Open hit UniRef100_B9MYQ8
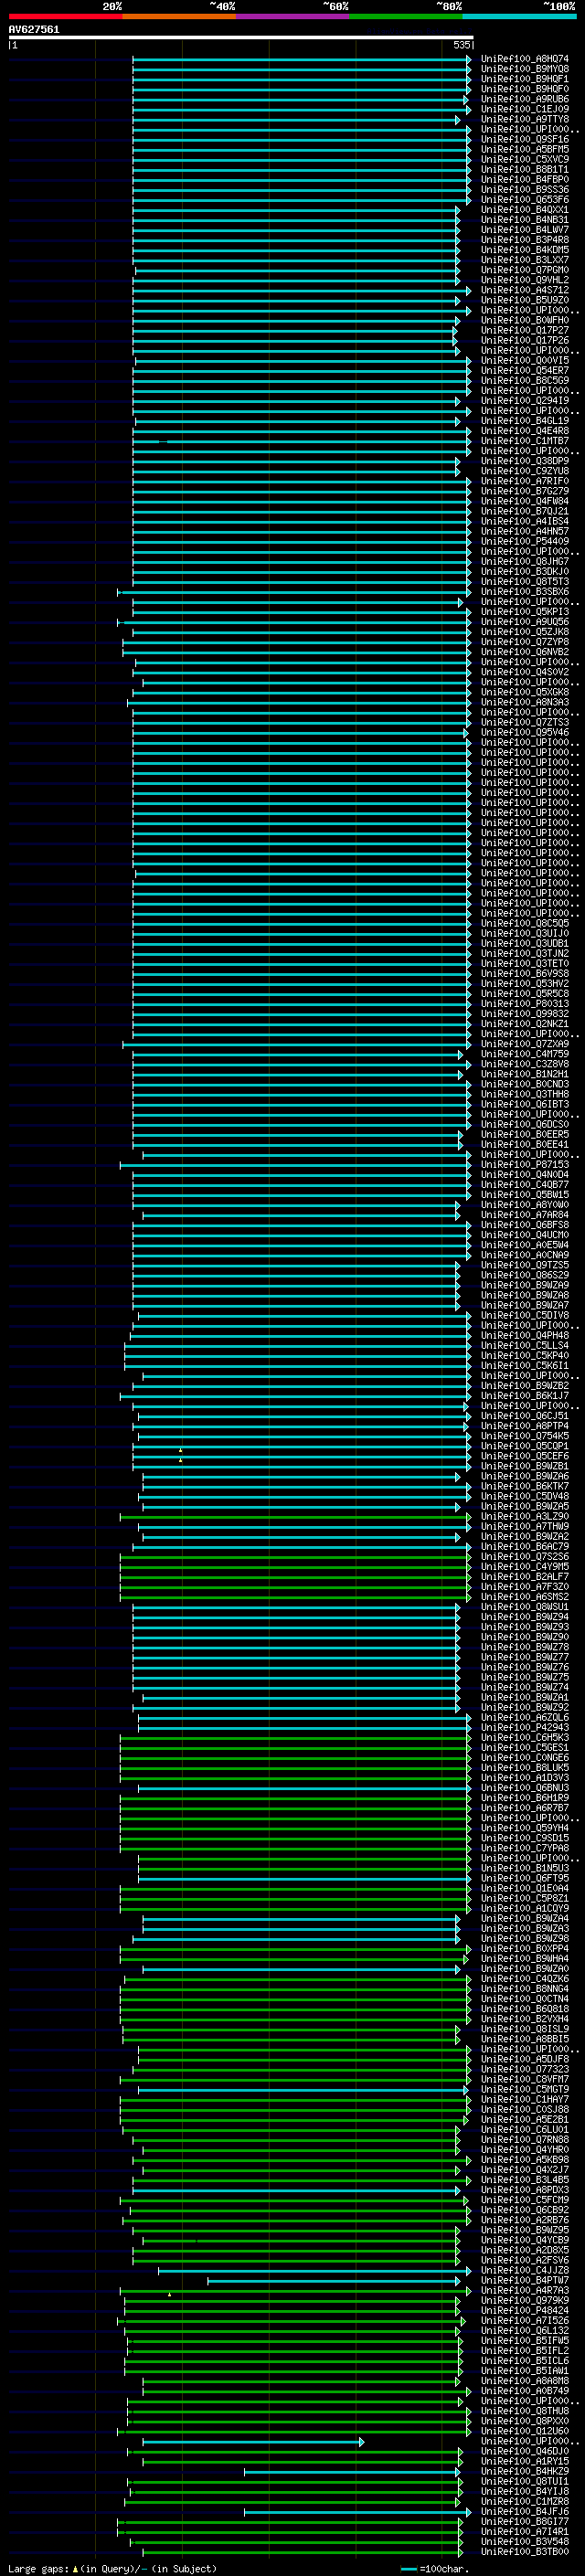Screen dimensions: 585x2576 coord(525,69)
